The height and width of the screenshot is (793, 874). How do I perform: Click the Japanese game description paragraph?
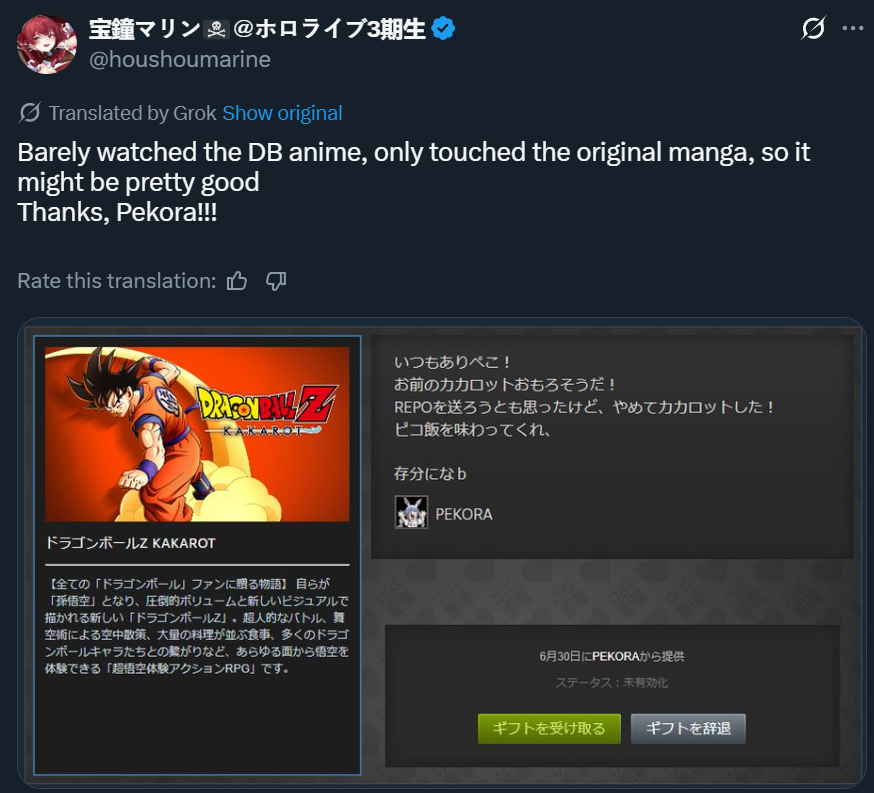(197, 626)
